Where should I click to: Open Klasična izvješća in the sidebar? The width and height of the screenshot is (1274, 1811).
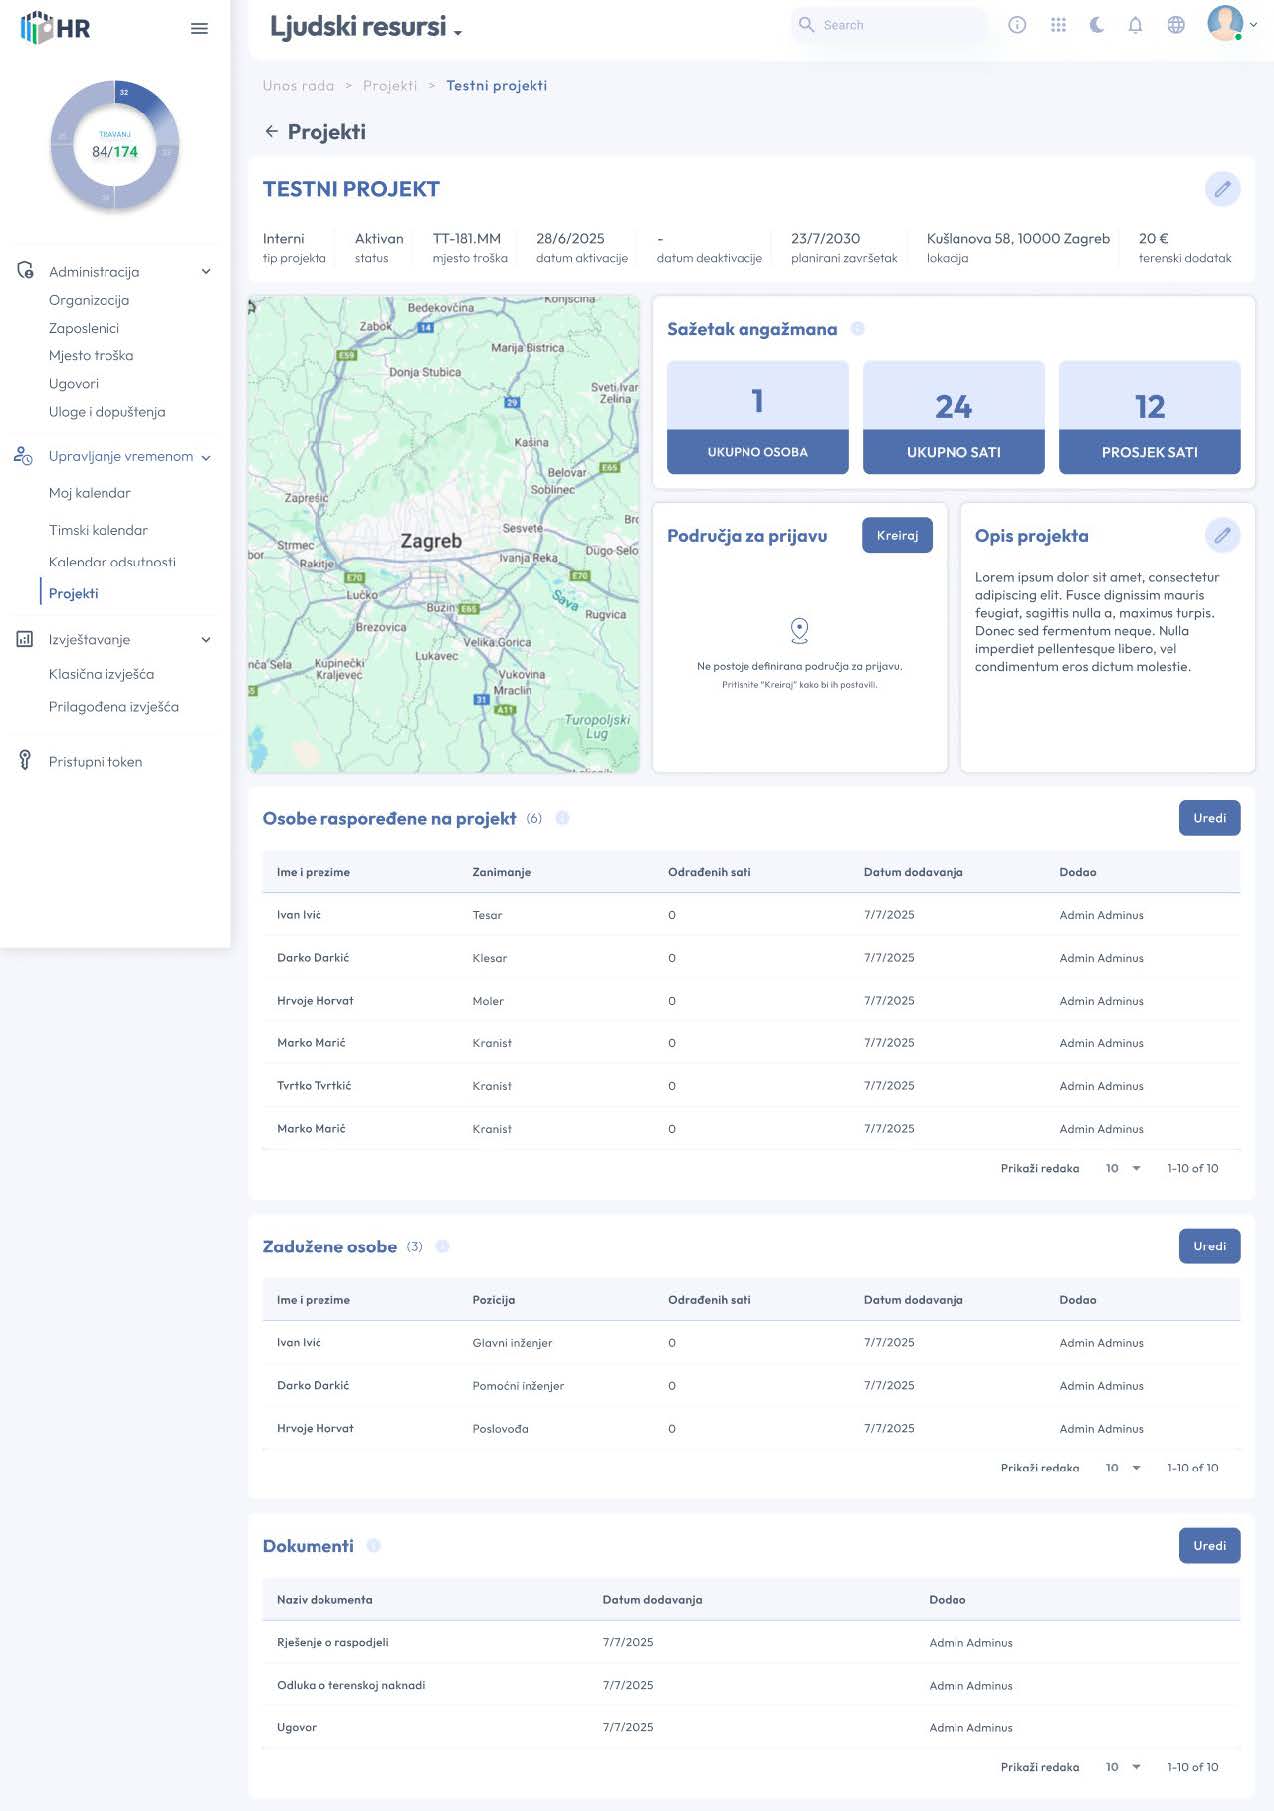(101, 674)
